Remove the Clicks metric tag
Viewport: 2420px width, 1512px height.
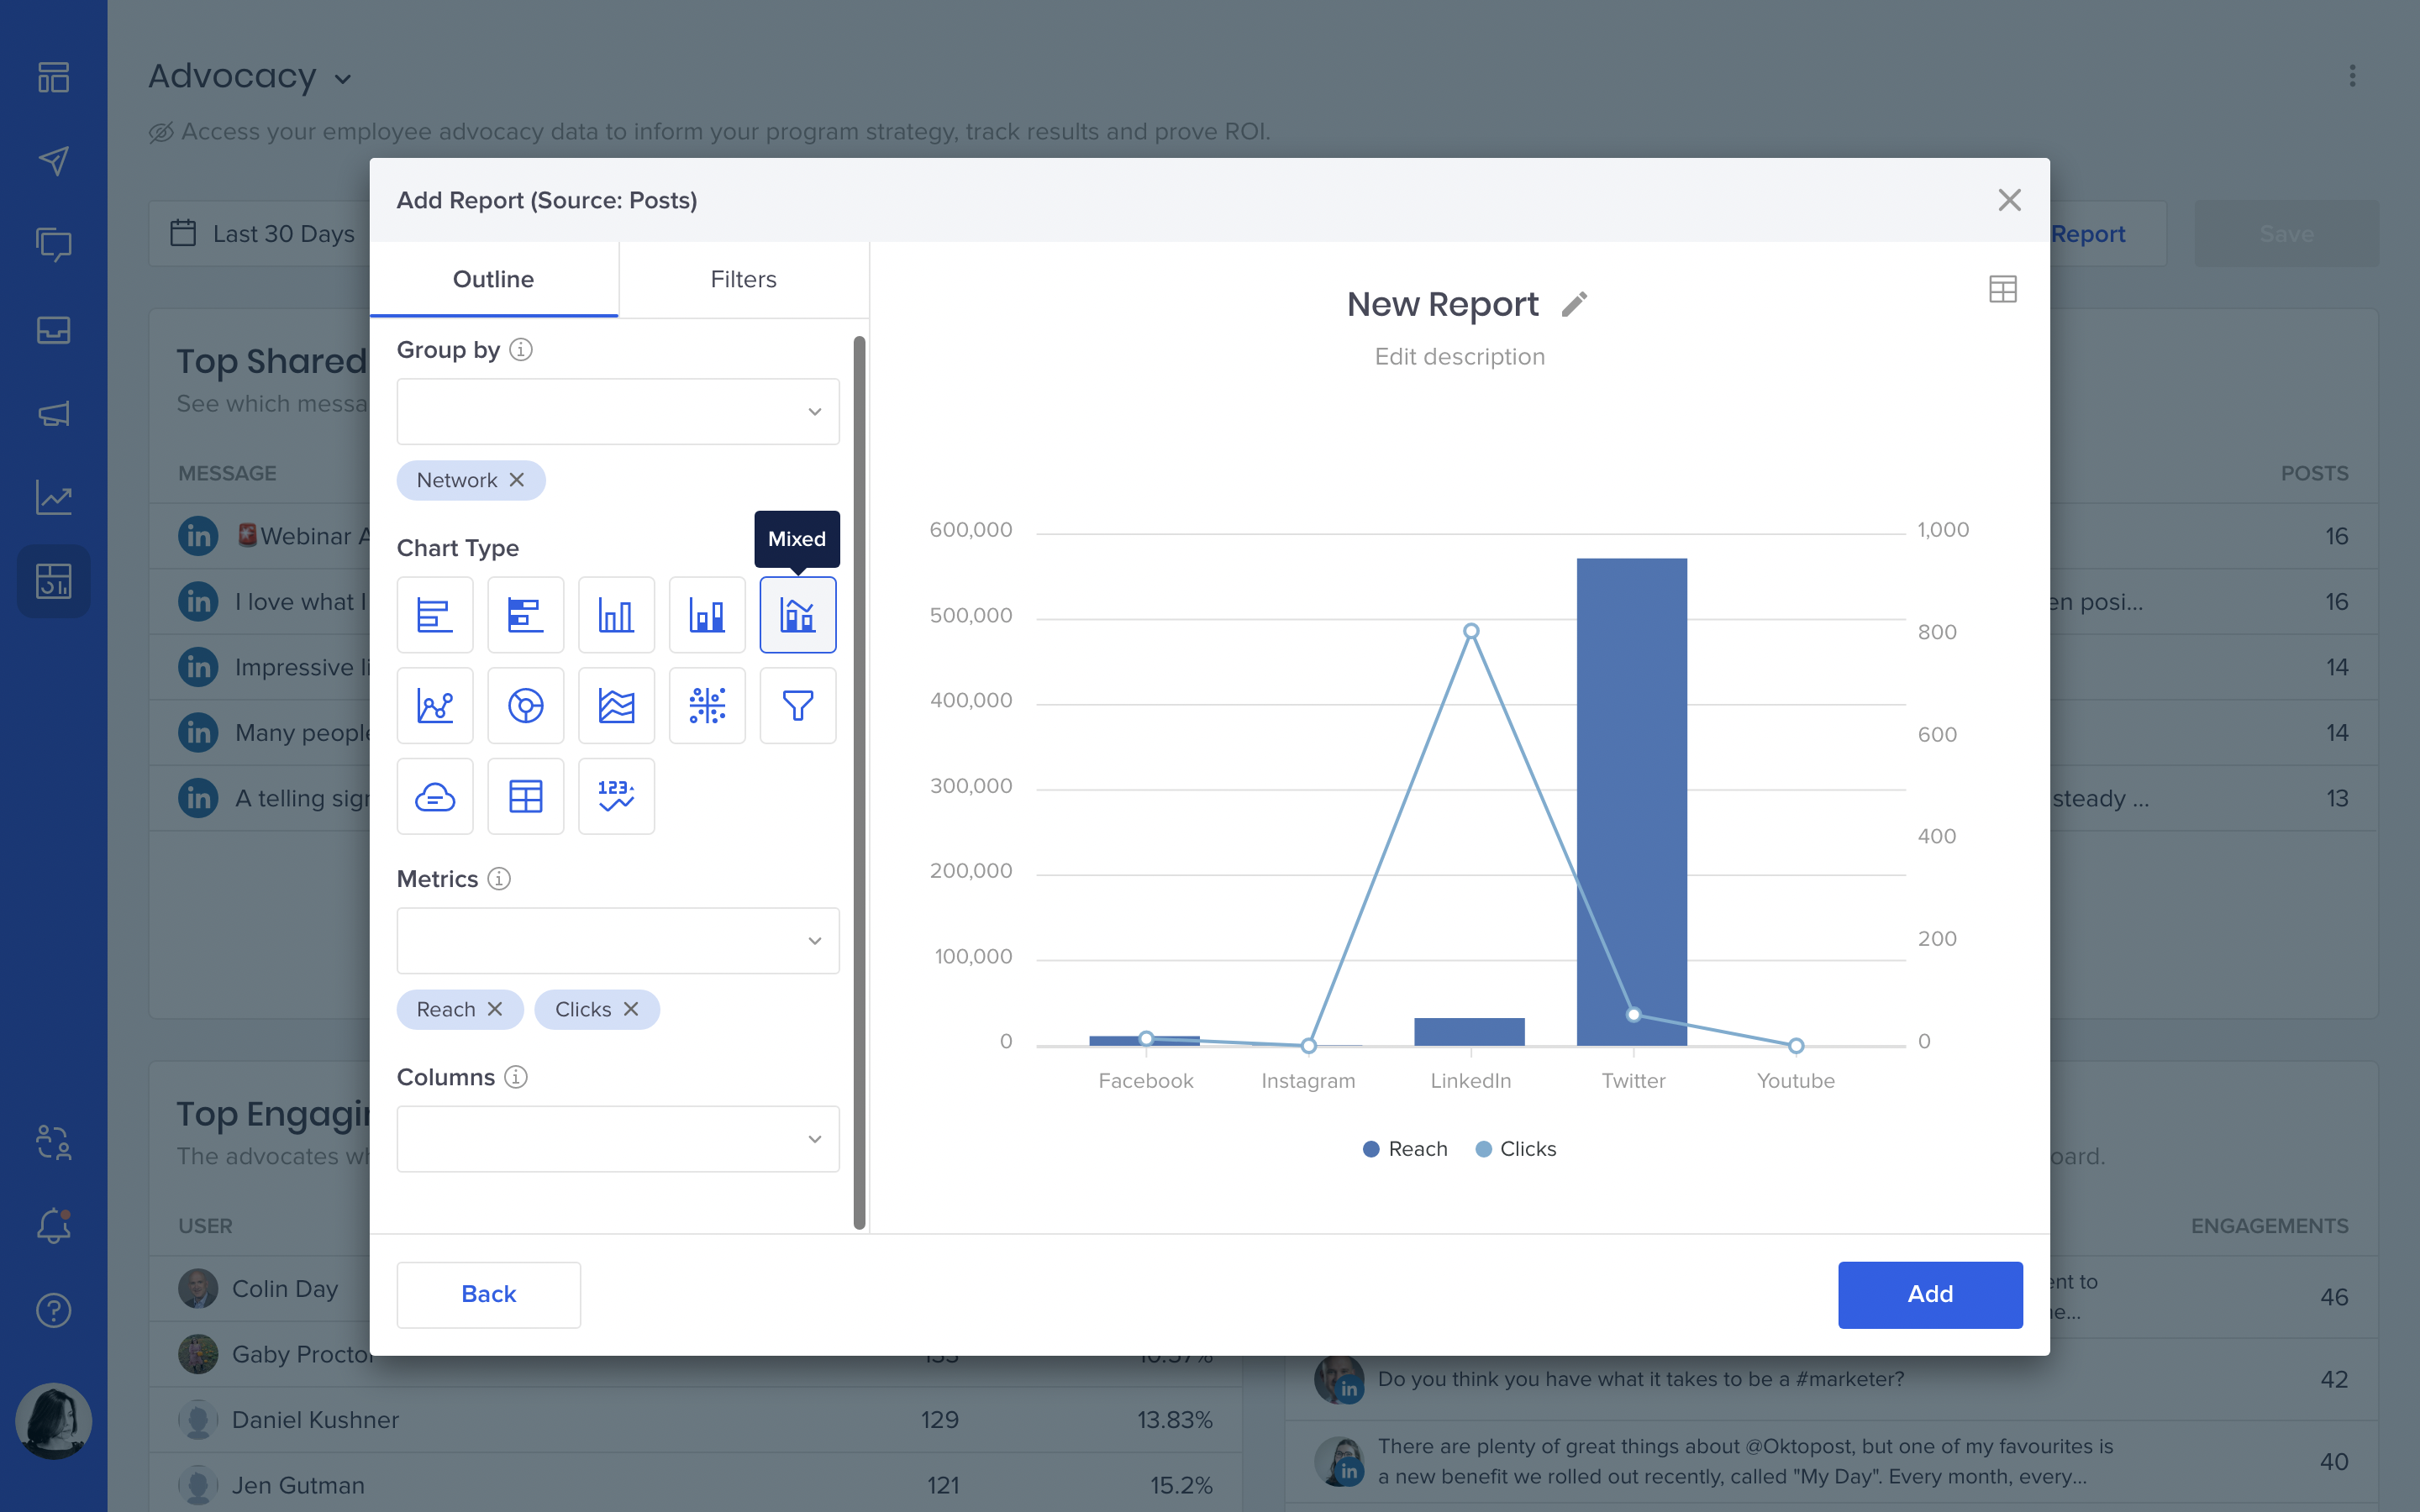(631, 1009)
